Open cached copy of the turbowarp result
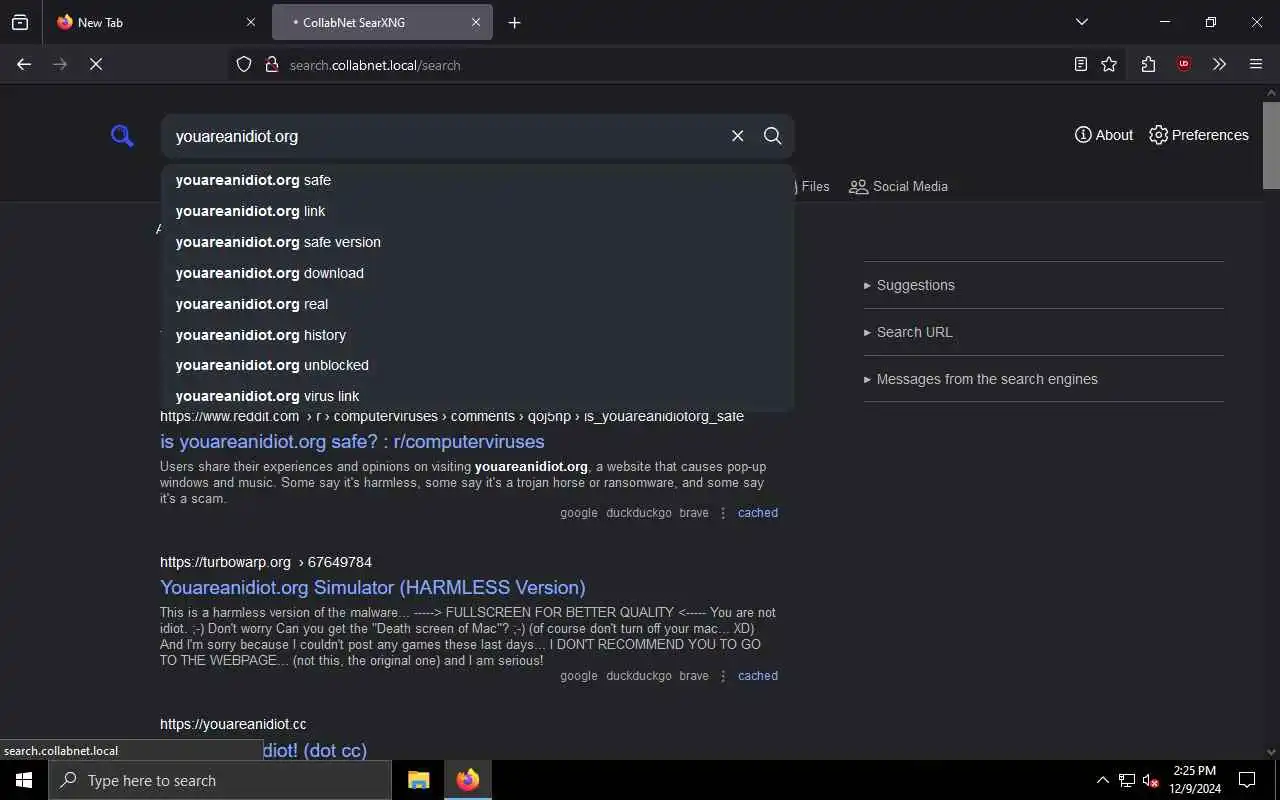Screen dimensions: 1280x800 (758, 676)
